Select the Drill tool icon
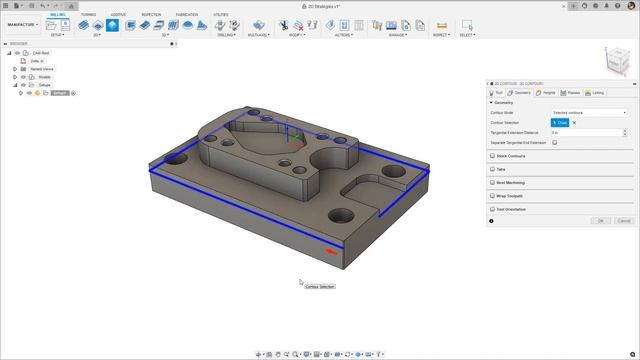This screenshot has height=360, width=640. (x=220, y=25)
